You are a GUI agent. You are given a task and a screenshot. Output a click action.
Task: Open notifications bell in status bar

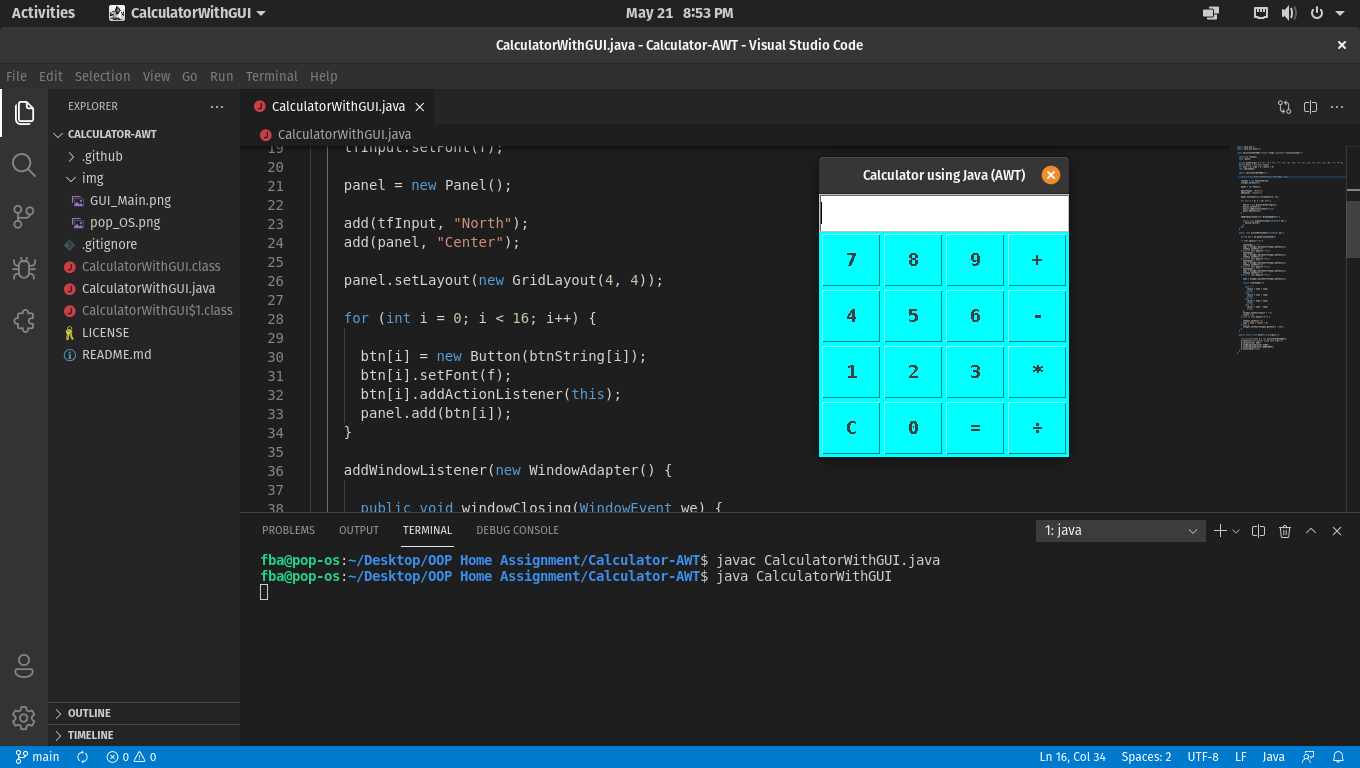pyautogui.click(x=1338, y=757)
